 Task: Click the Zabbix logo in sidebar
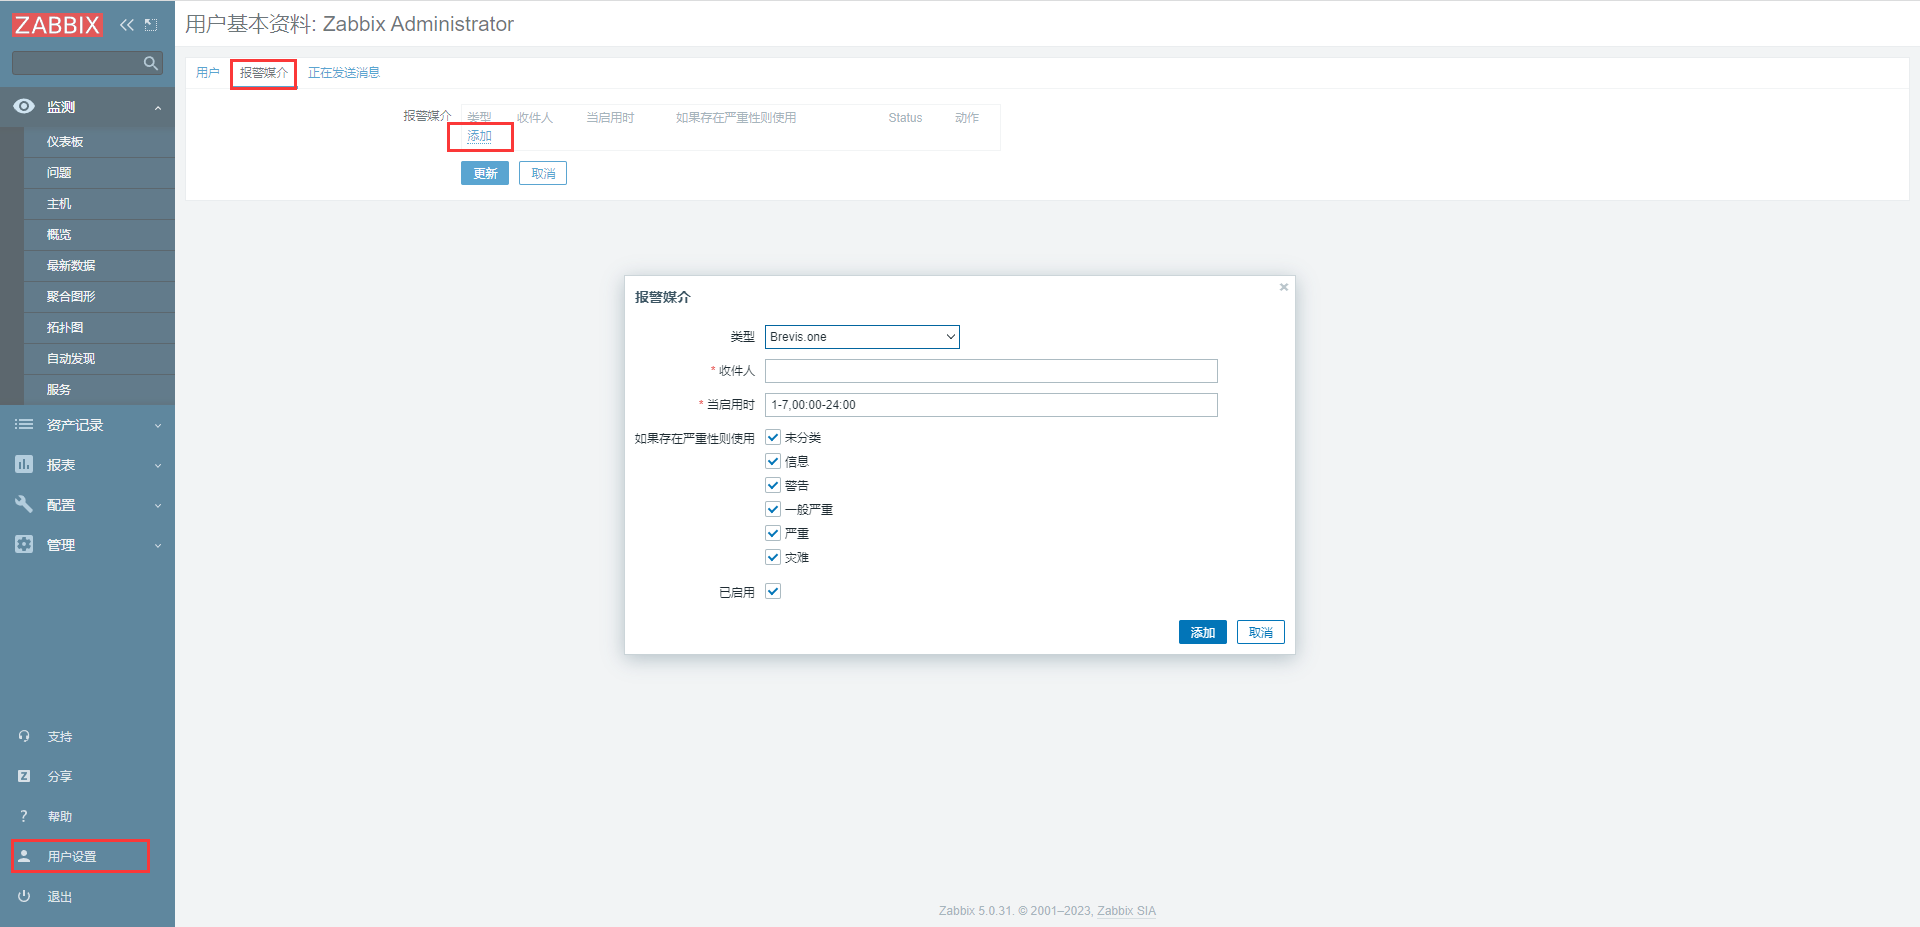click(57, 25)
